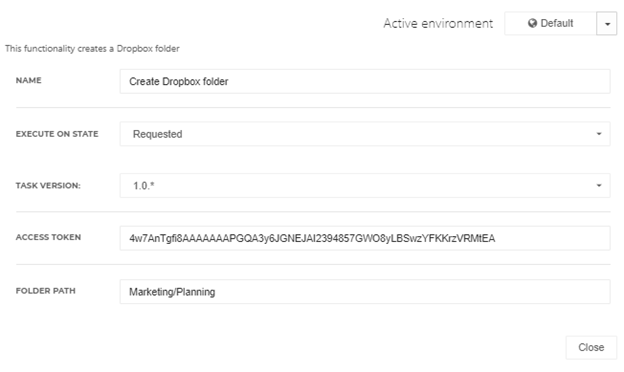The width and height of the screenshot is (624, 372).
Task: Click into the Access Token field
Action: (365, 238)
